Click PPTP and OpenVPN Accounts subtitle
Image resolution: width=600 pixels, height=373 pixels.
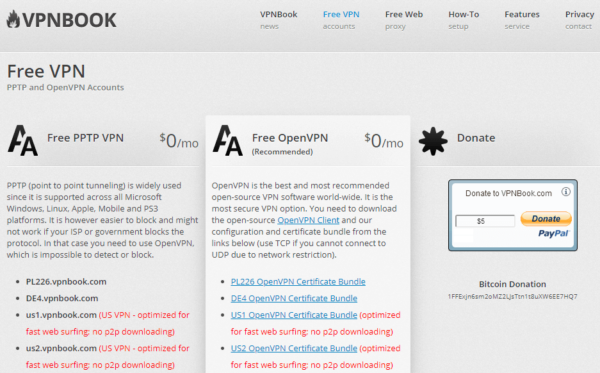[x=65, y=87]
